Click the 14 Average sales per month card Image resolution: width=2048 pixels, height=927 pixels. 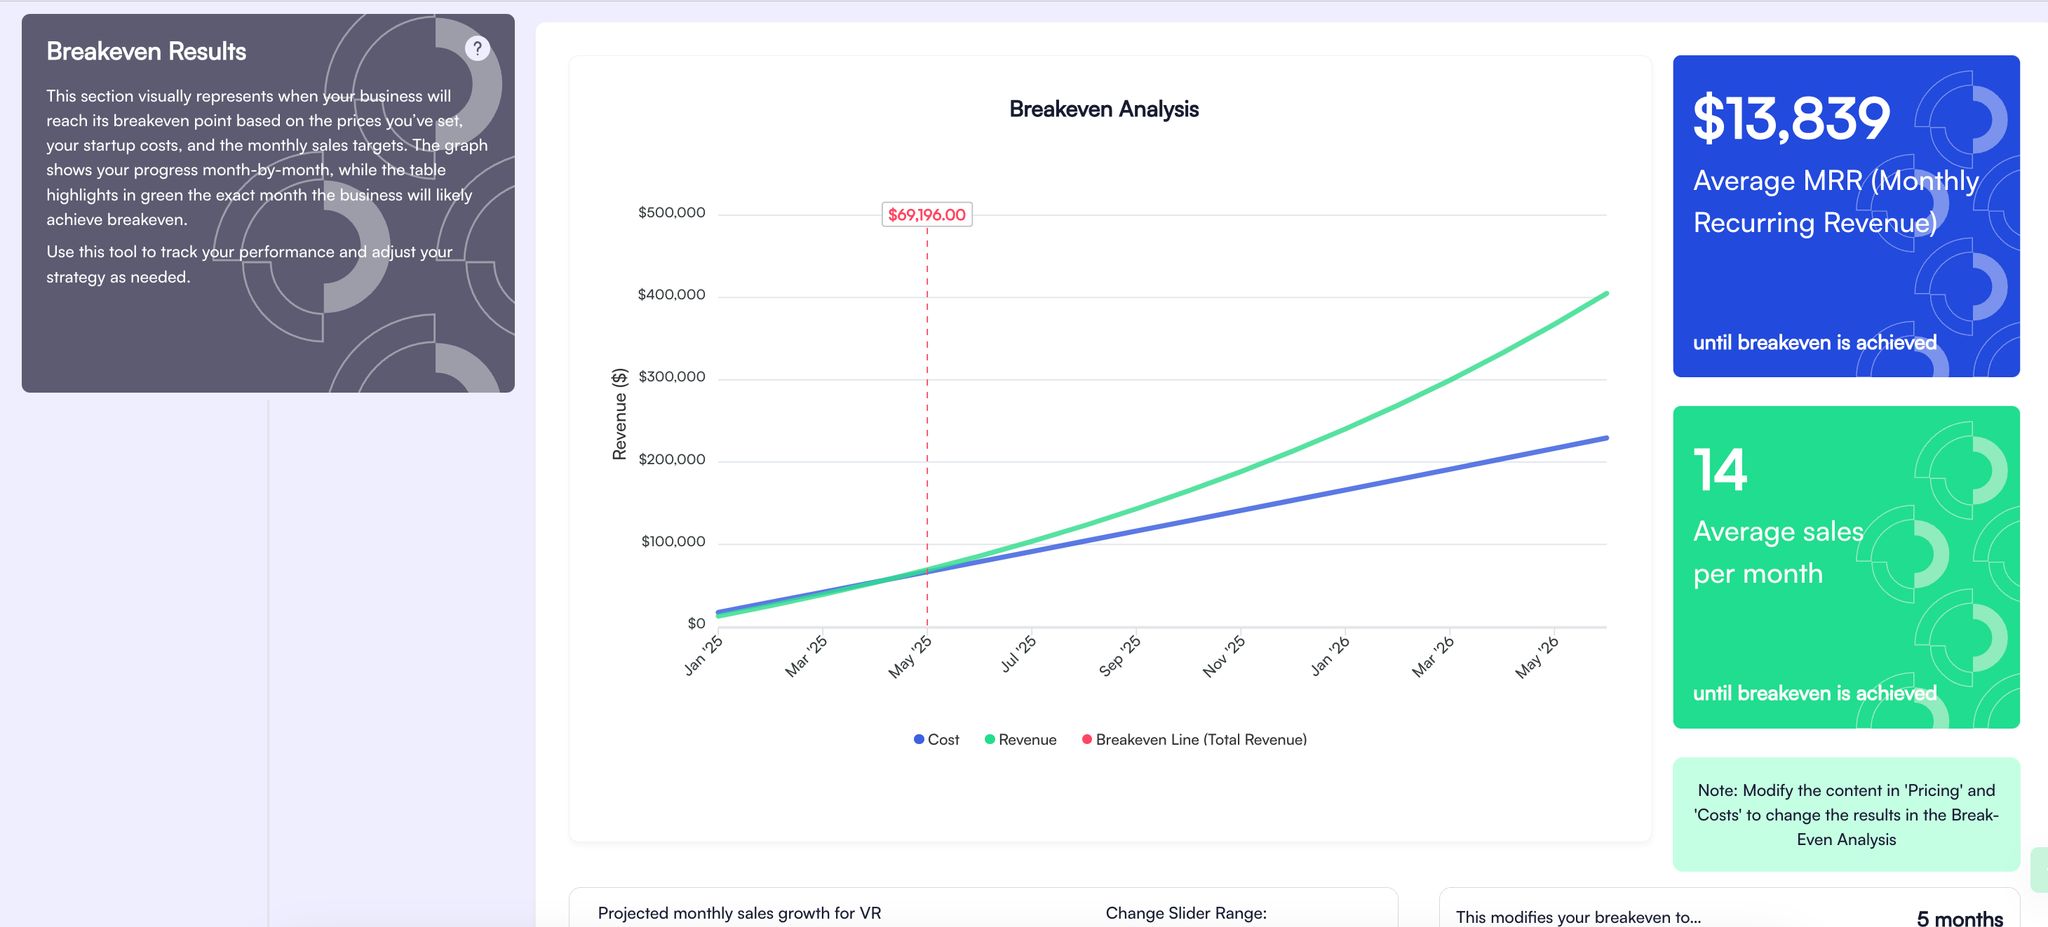pos(1845,567)
